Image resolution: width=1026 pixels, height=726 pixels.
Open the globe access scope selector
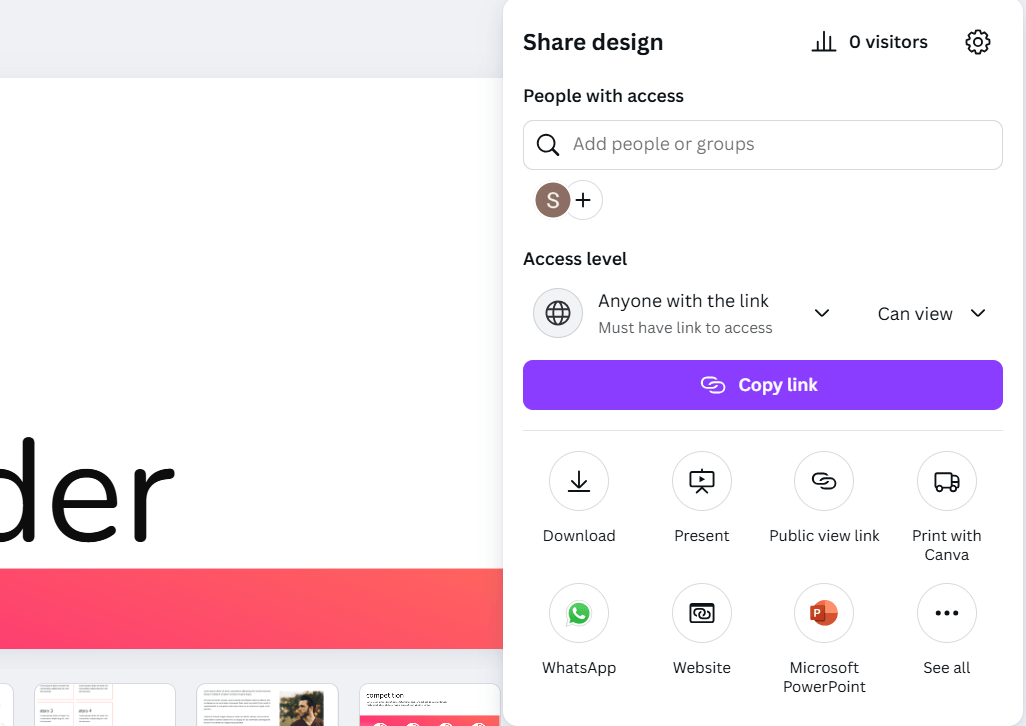click(557, 313)
